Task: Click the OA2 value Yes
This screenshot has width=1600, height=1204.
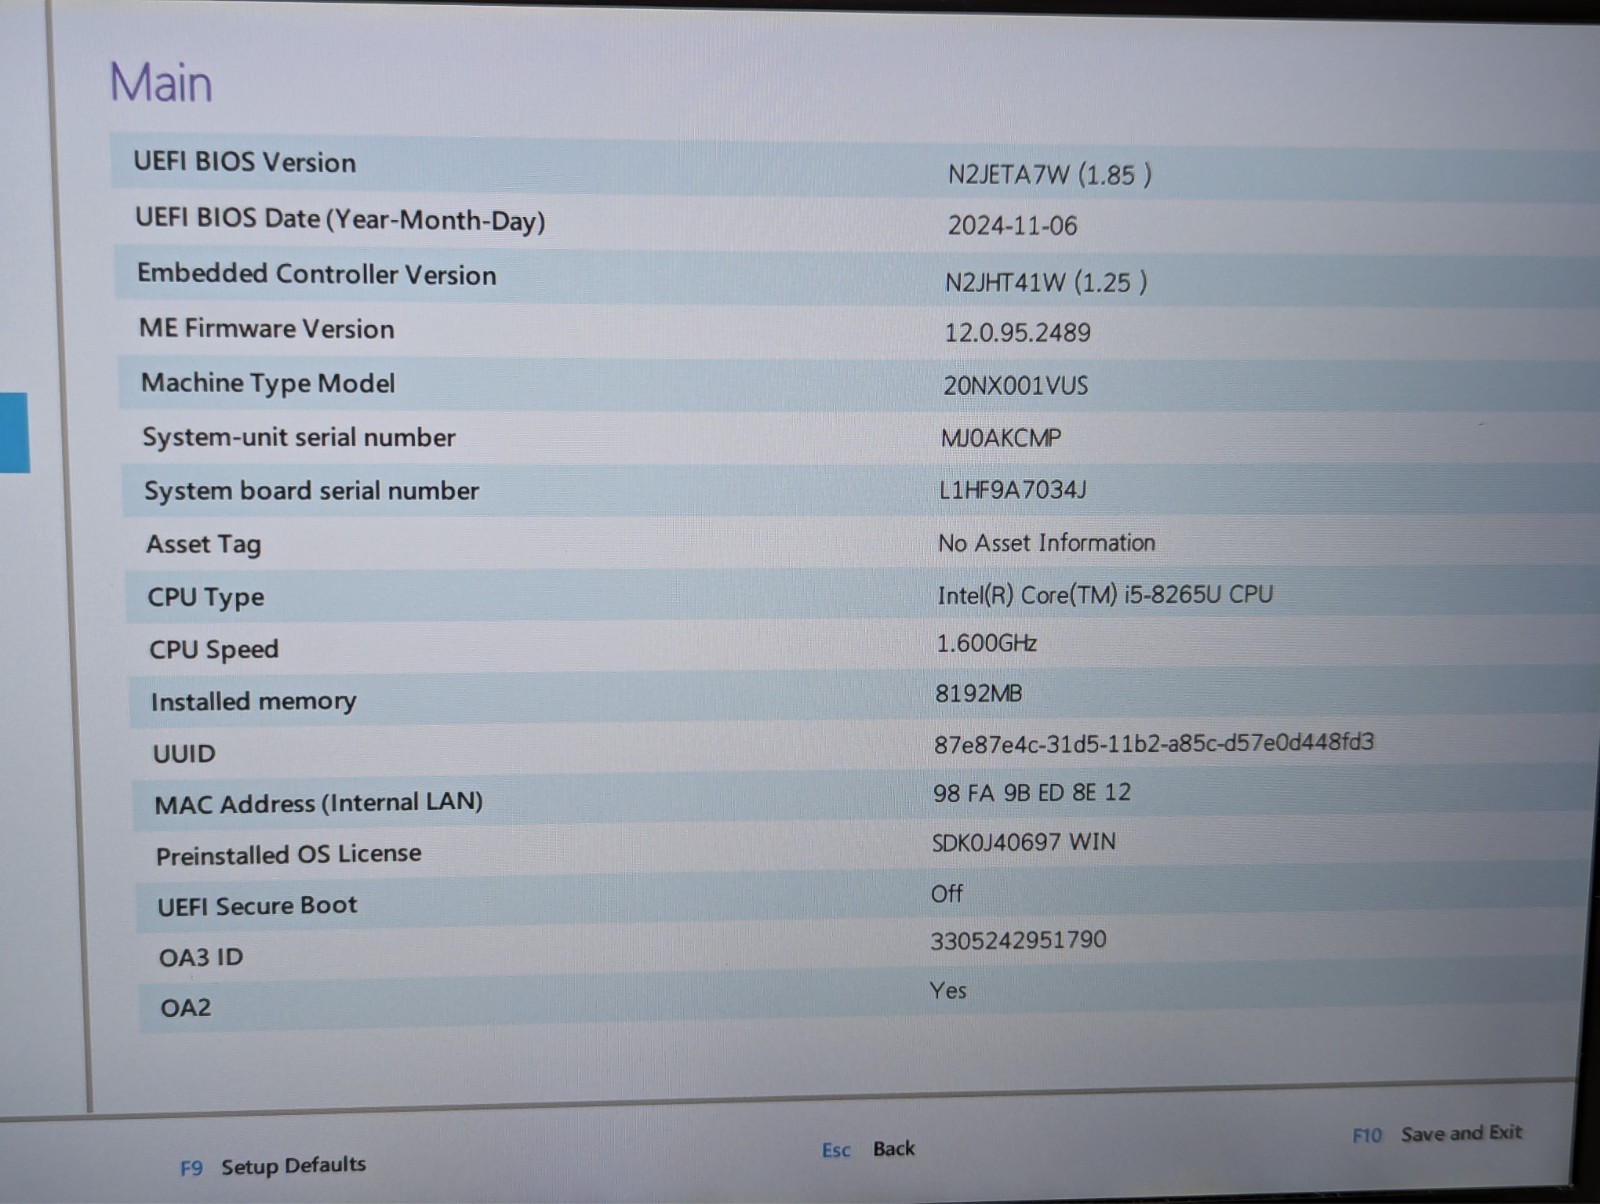Action: 947,990
